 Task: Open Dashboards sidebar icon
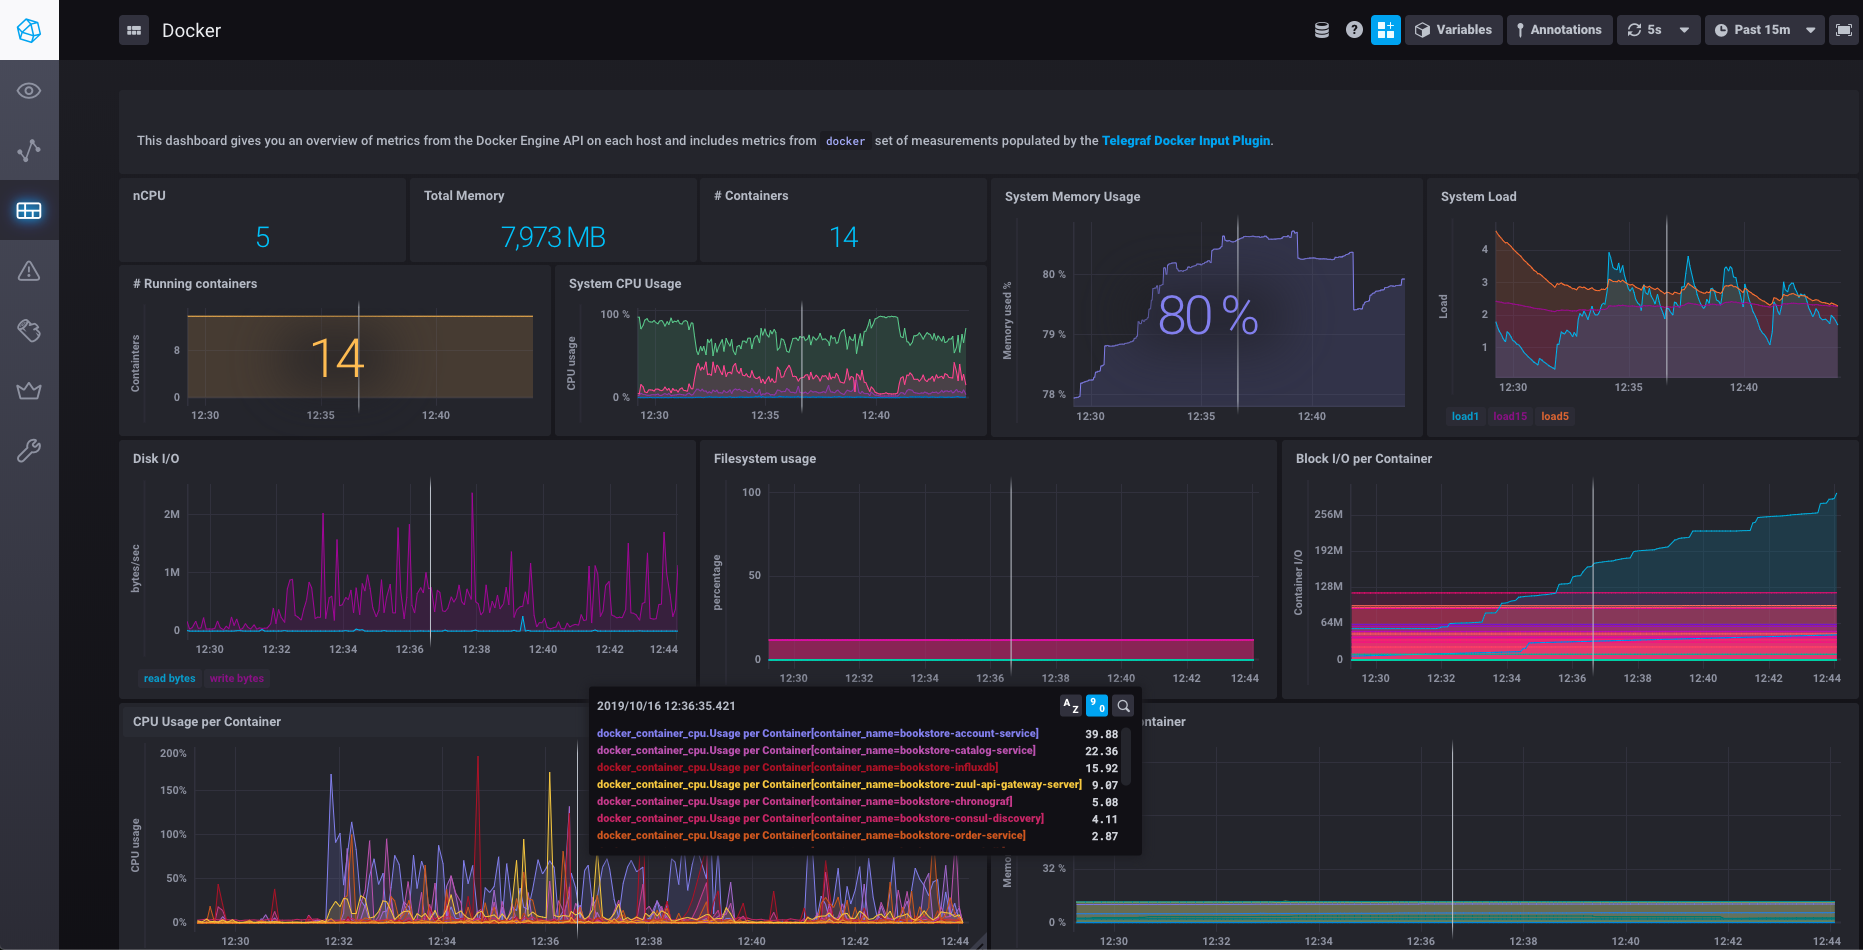click(x=29, y=211)
